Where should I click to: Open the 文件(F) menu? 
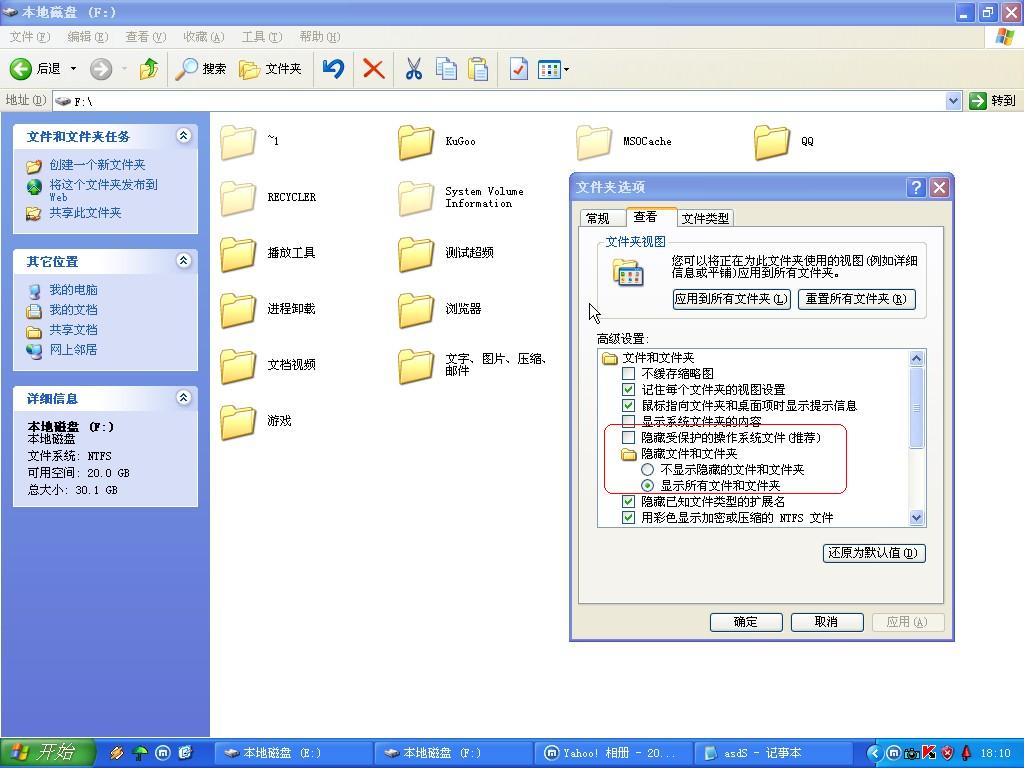click(29, 37)
